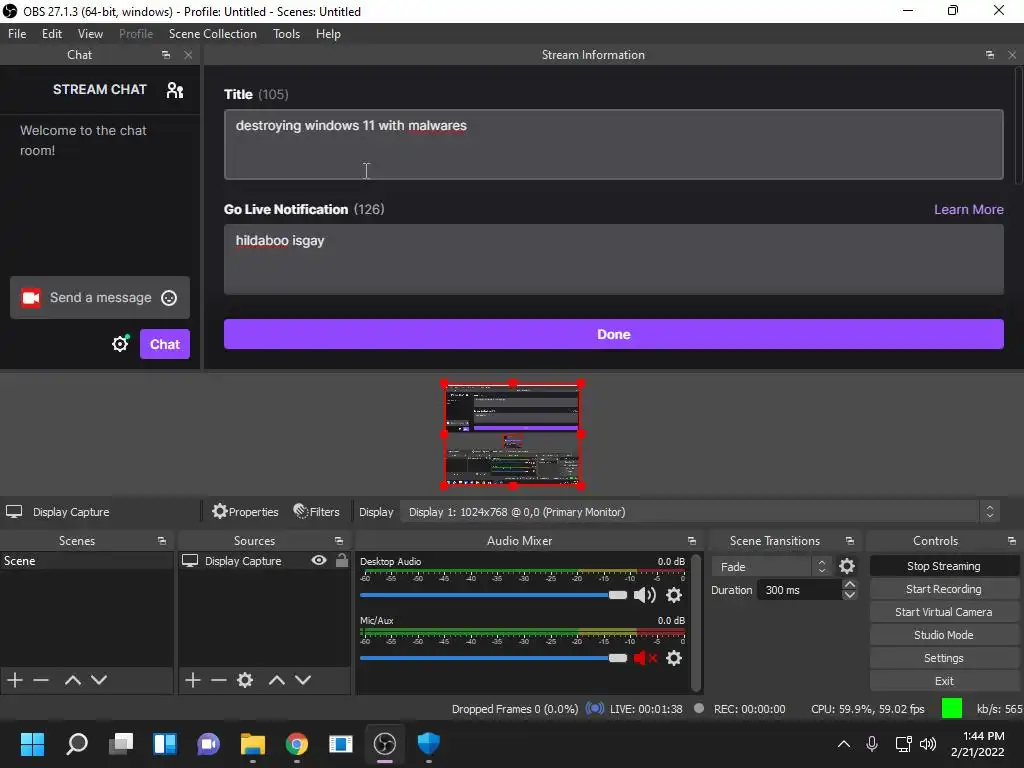The image size is (1024, 768).
Task: Move source down arrow in Sources panel
Action: coord(303,680)
